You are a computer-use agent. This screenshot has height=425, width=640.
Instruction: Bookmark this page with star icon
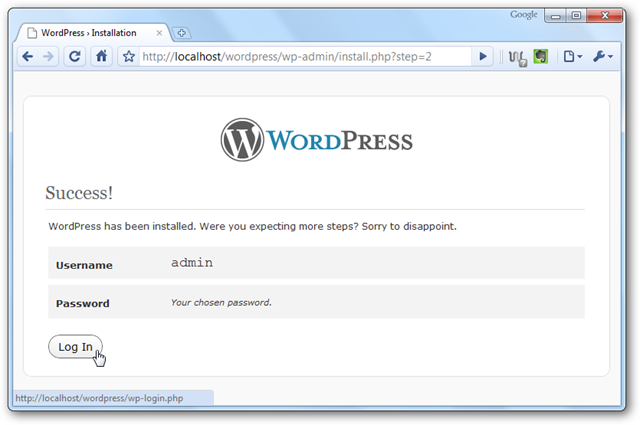click(x=129, y=56)
